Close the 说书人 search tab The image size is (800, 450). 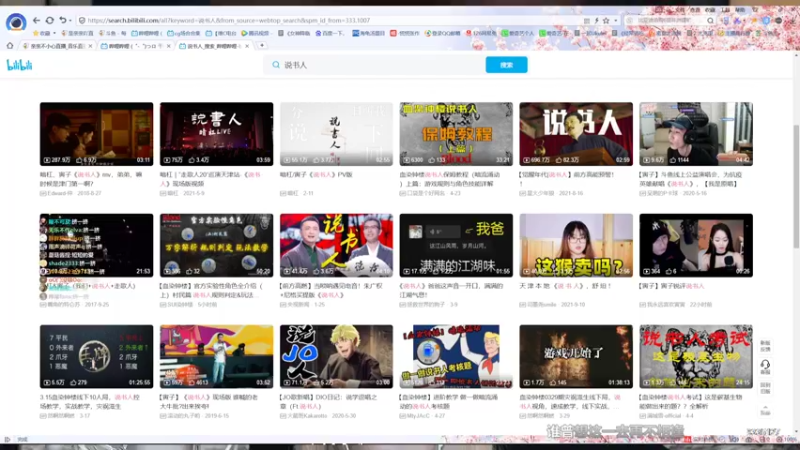click(247, 46)
